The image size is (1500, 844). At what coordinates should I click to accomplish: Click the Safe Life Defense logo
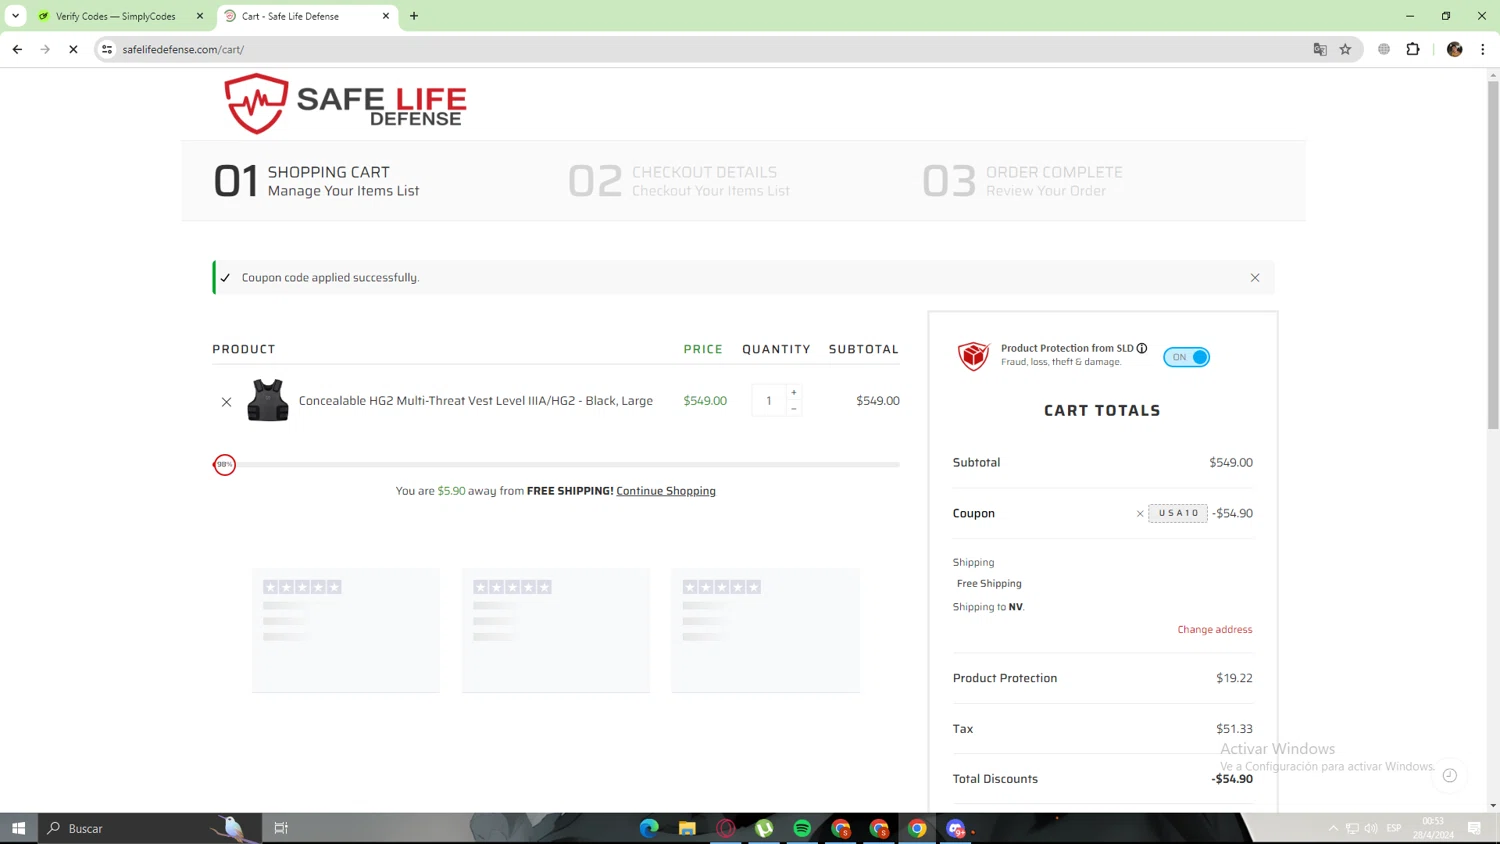345,104
